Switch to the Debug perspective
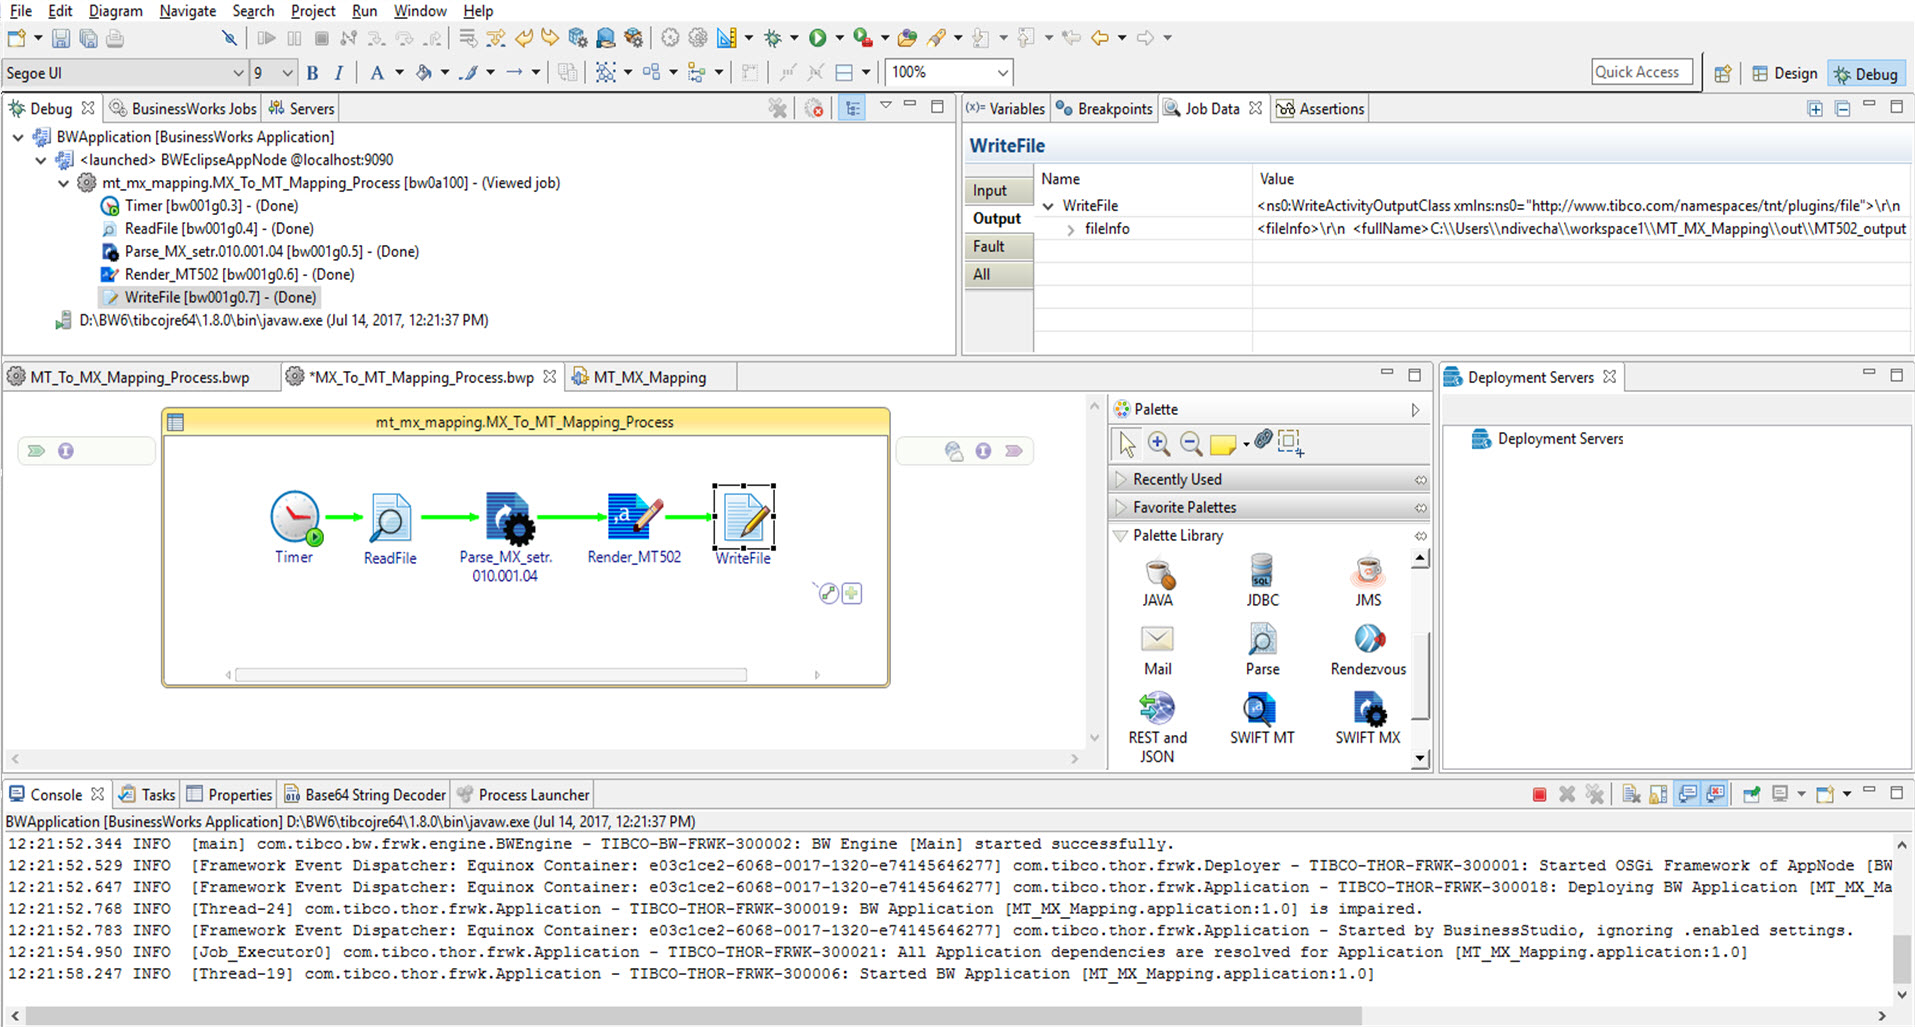Image resolution: width=1915 pixels, height=1027 pixels. (x=1866, y=73)
